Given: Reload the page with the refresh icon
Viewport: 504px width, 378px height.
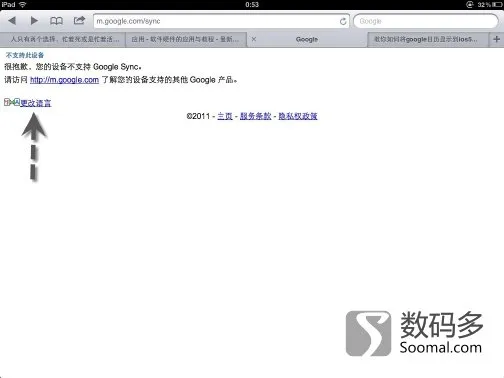Looking at the screenshot, I should click(343, 21).
